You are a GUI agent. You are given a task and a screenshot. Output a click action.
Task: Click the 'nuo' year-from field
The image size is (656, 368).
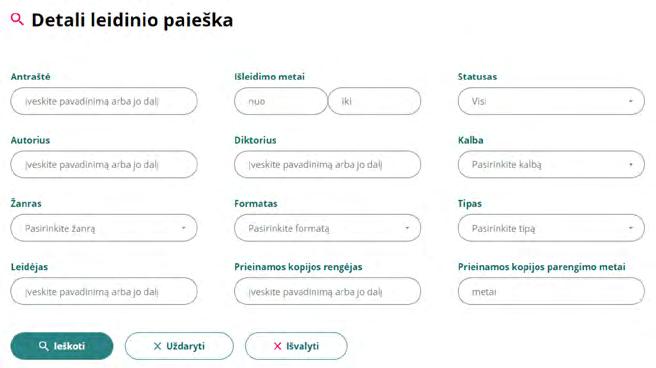(281, 101)
